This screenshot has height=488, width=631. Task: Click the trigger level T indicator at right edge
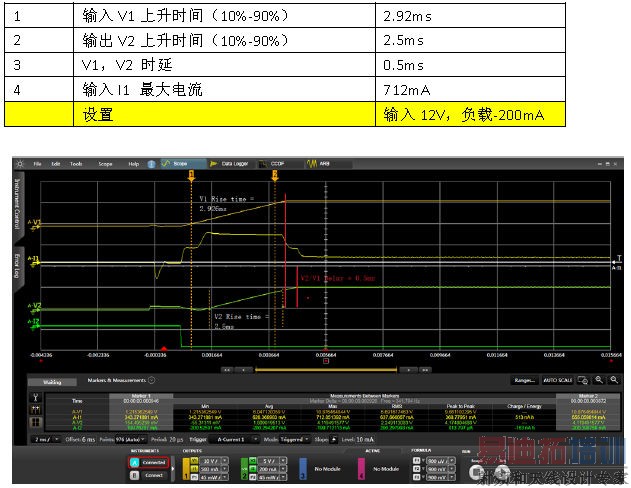pos(617,262)
